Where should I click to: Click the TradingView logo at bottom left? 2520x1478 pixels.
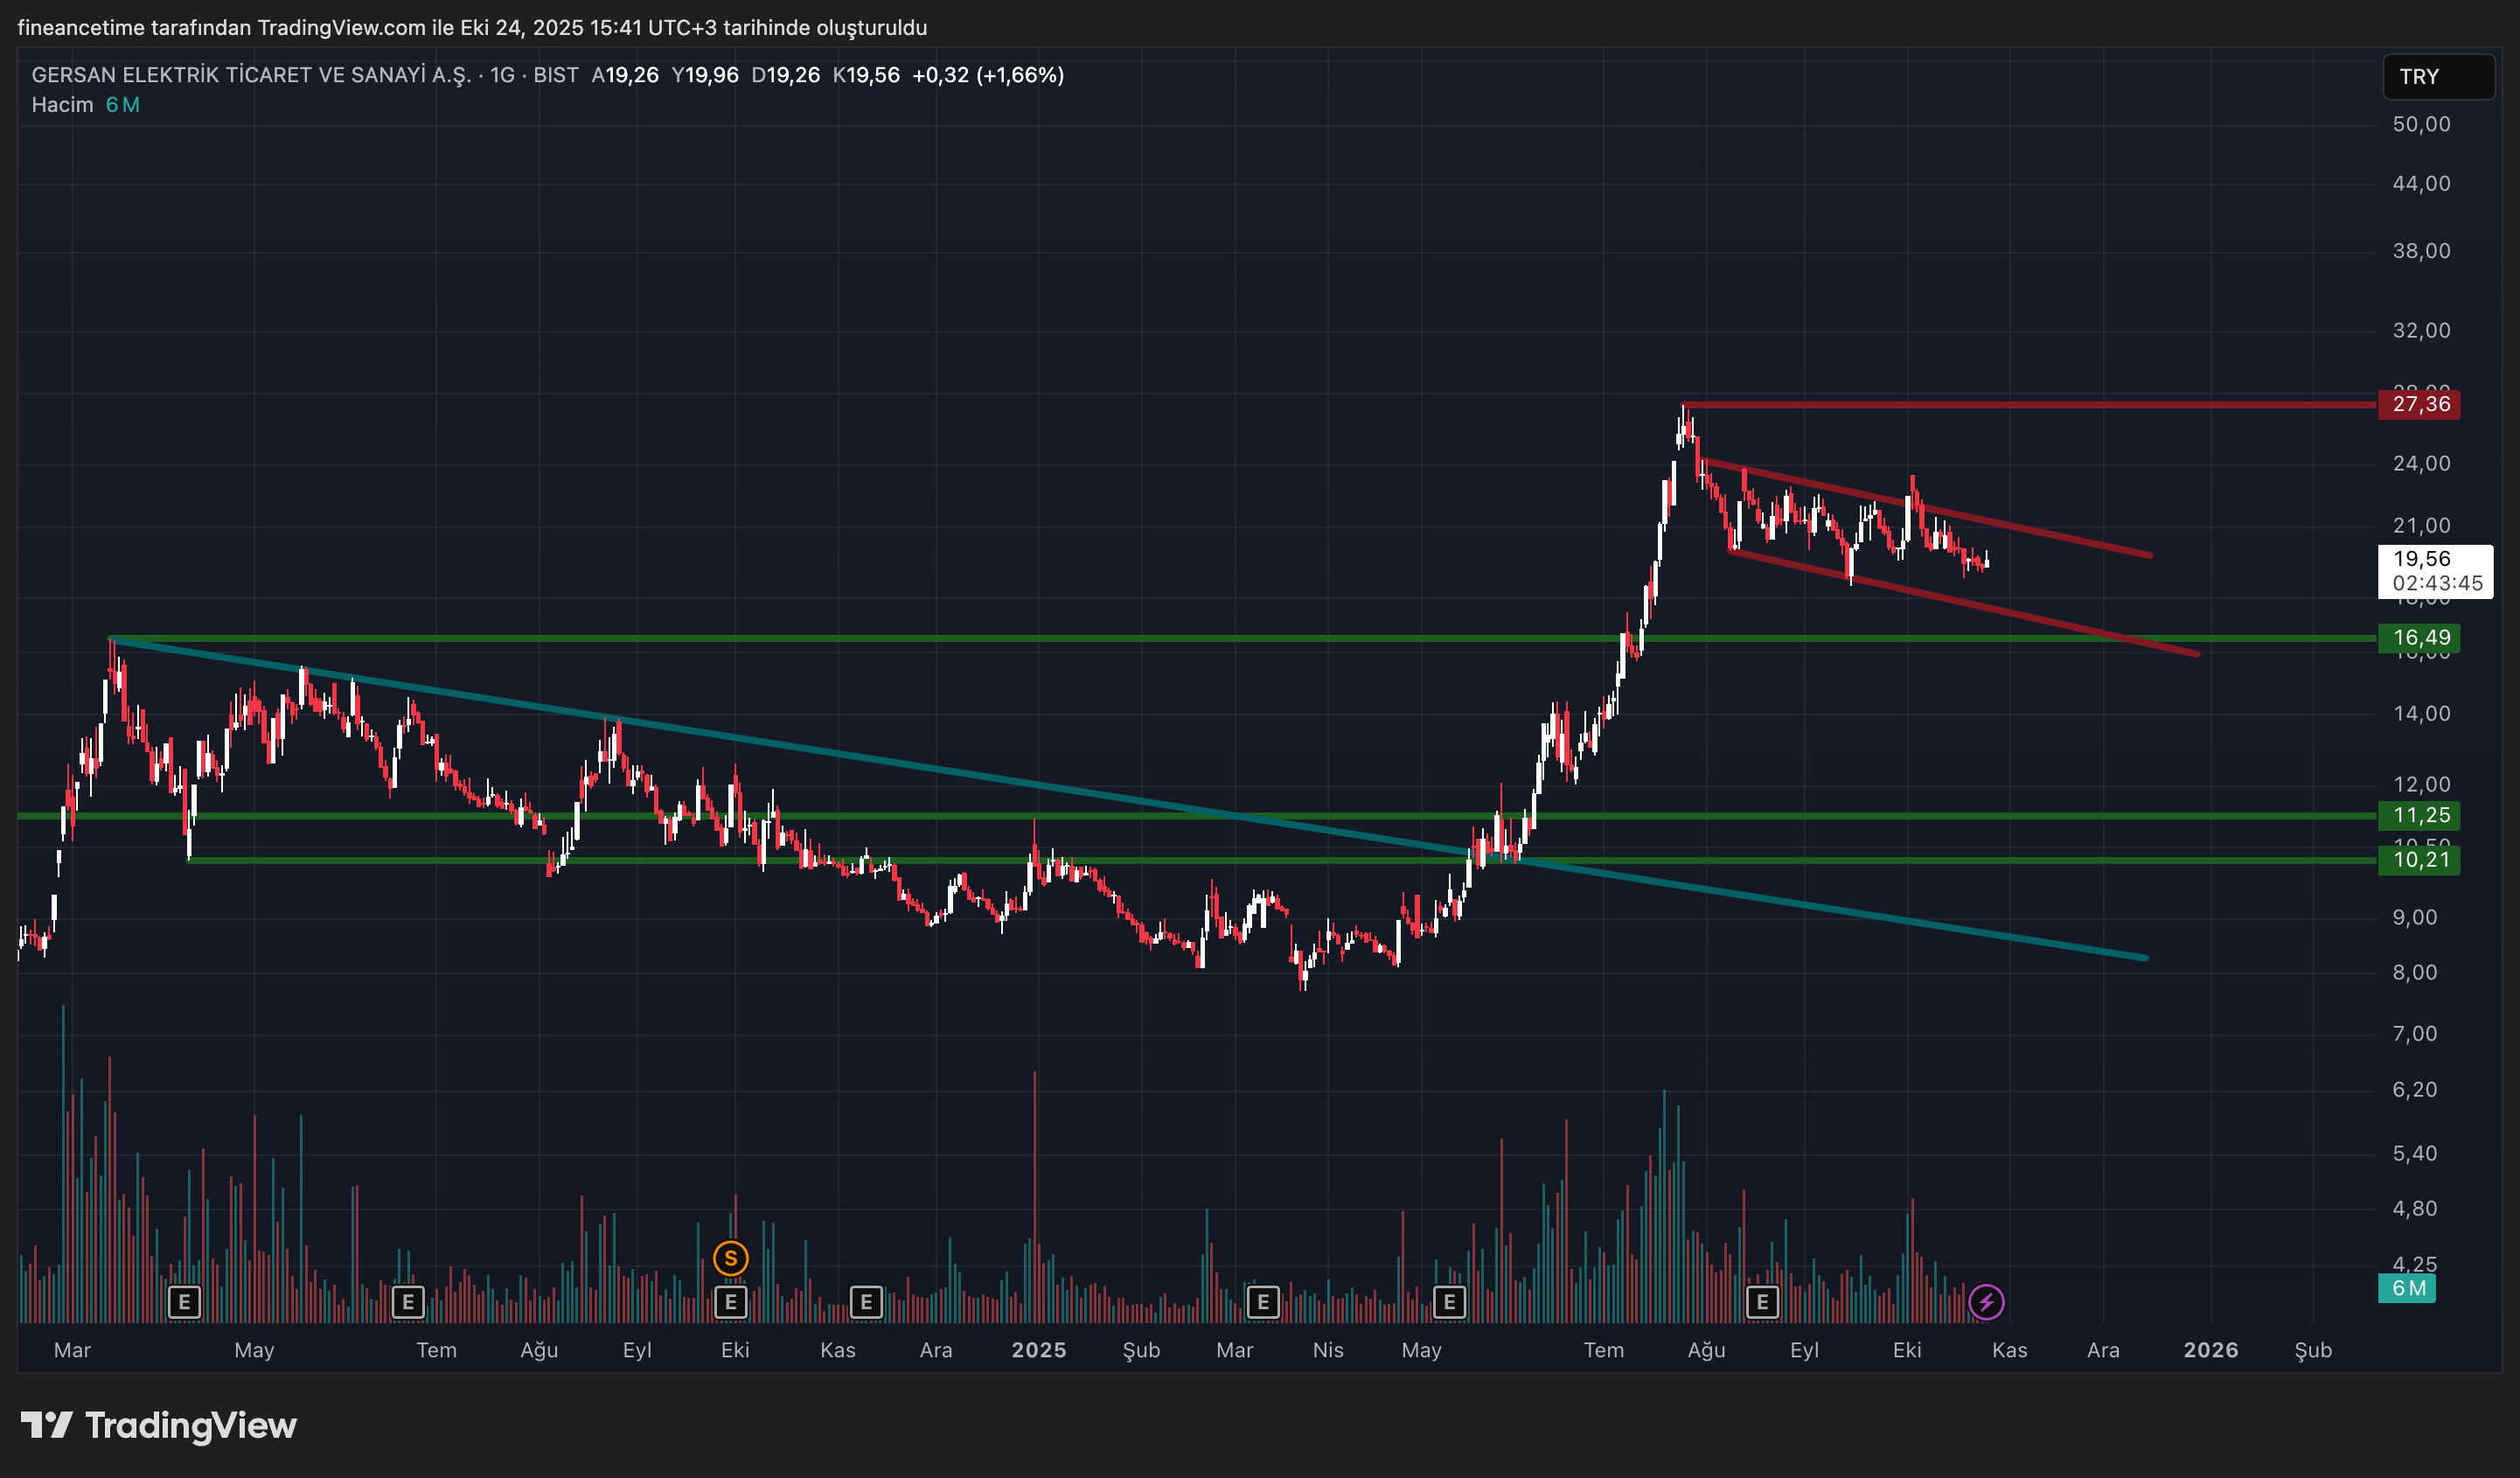(160, 1425)
